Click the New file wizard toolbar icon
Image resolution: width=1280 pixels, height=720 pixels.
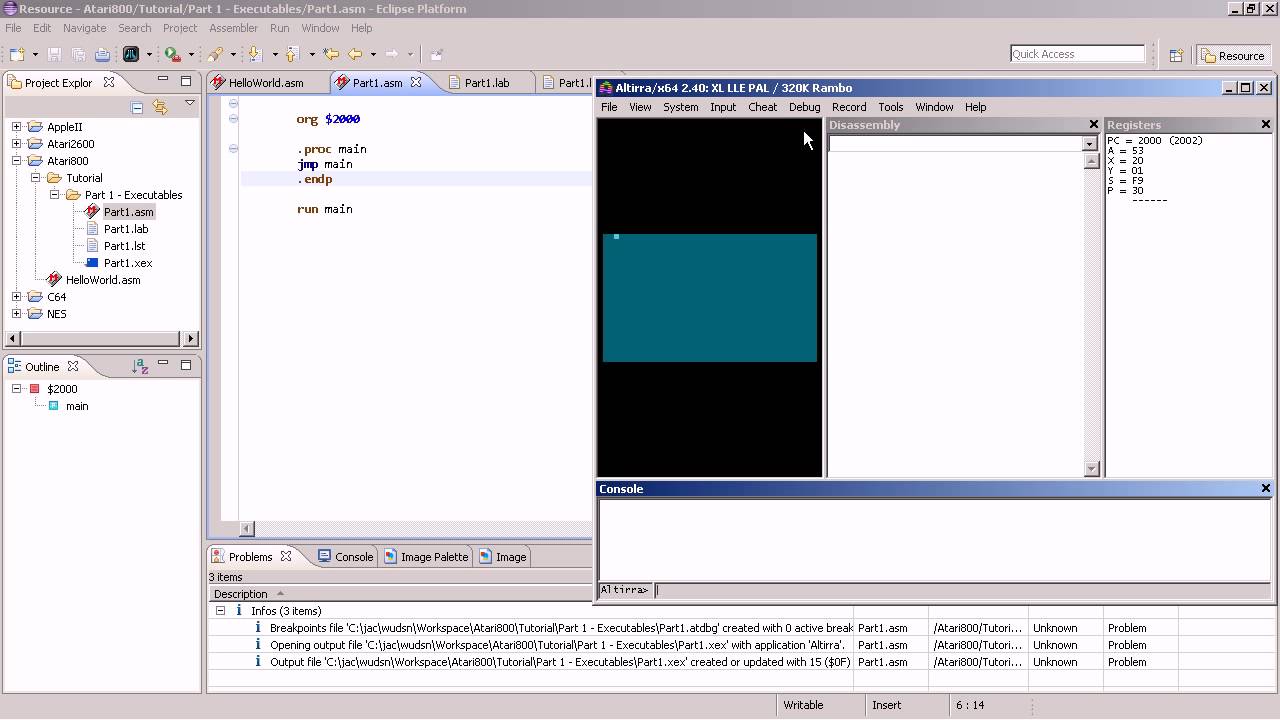(x=17, y=54)
